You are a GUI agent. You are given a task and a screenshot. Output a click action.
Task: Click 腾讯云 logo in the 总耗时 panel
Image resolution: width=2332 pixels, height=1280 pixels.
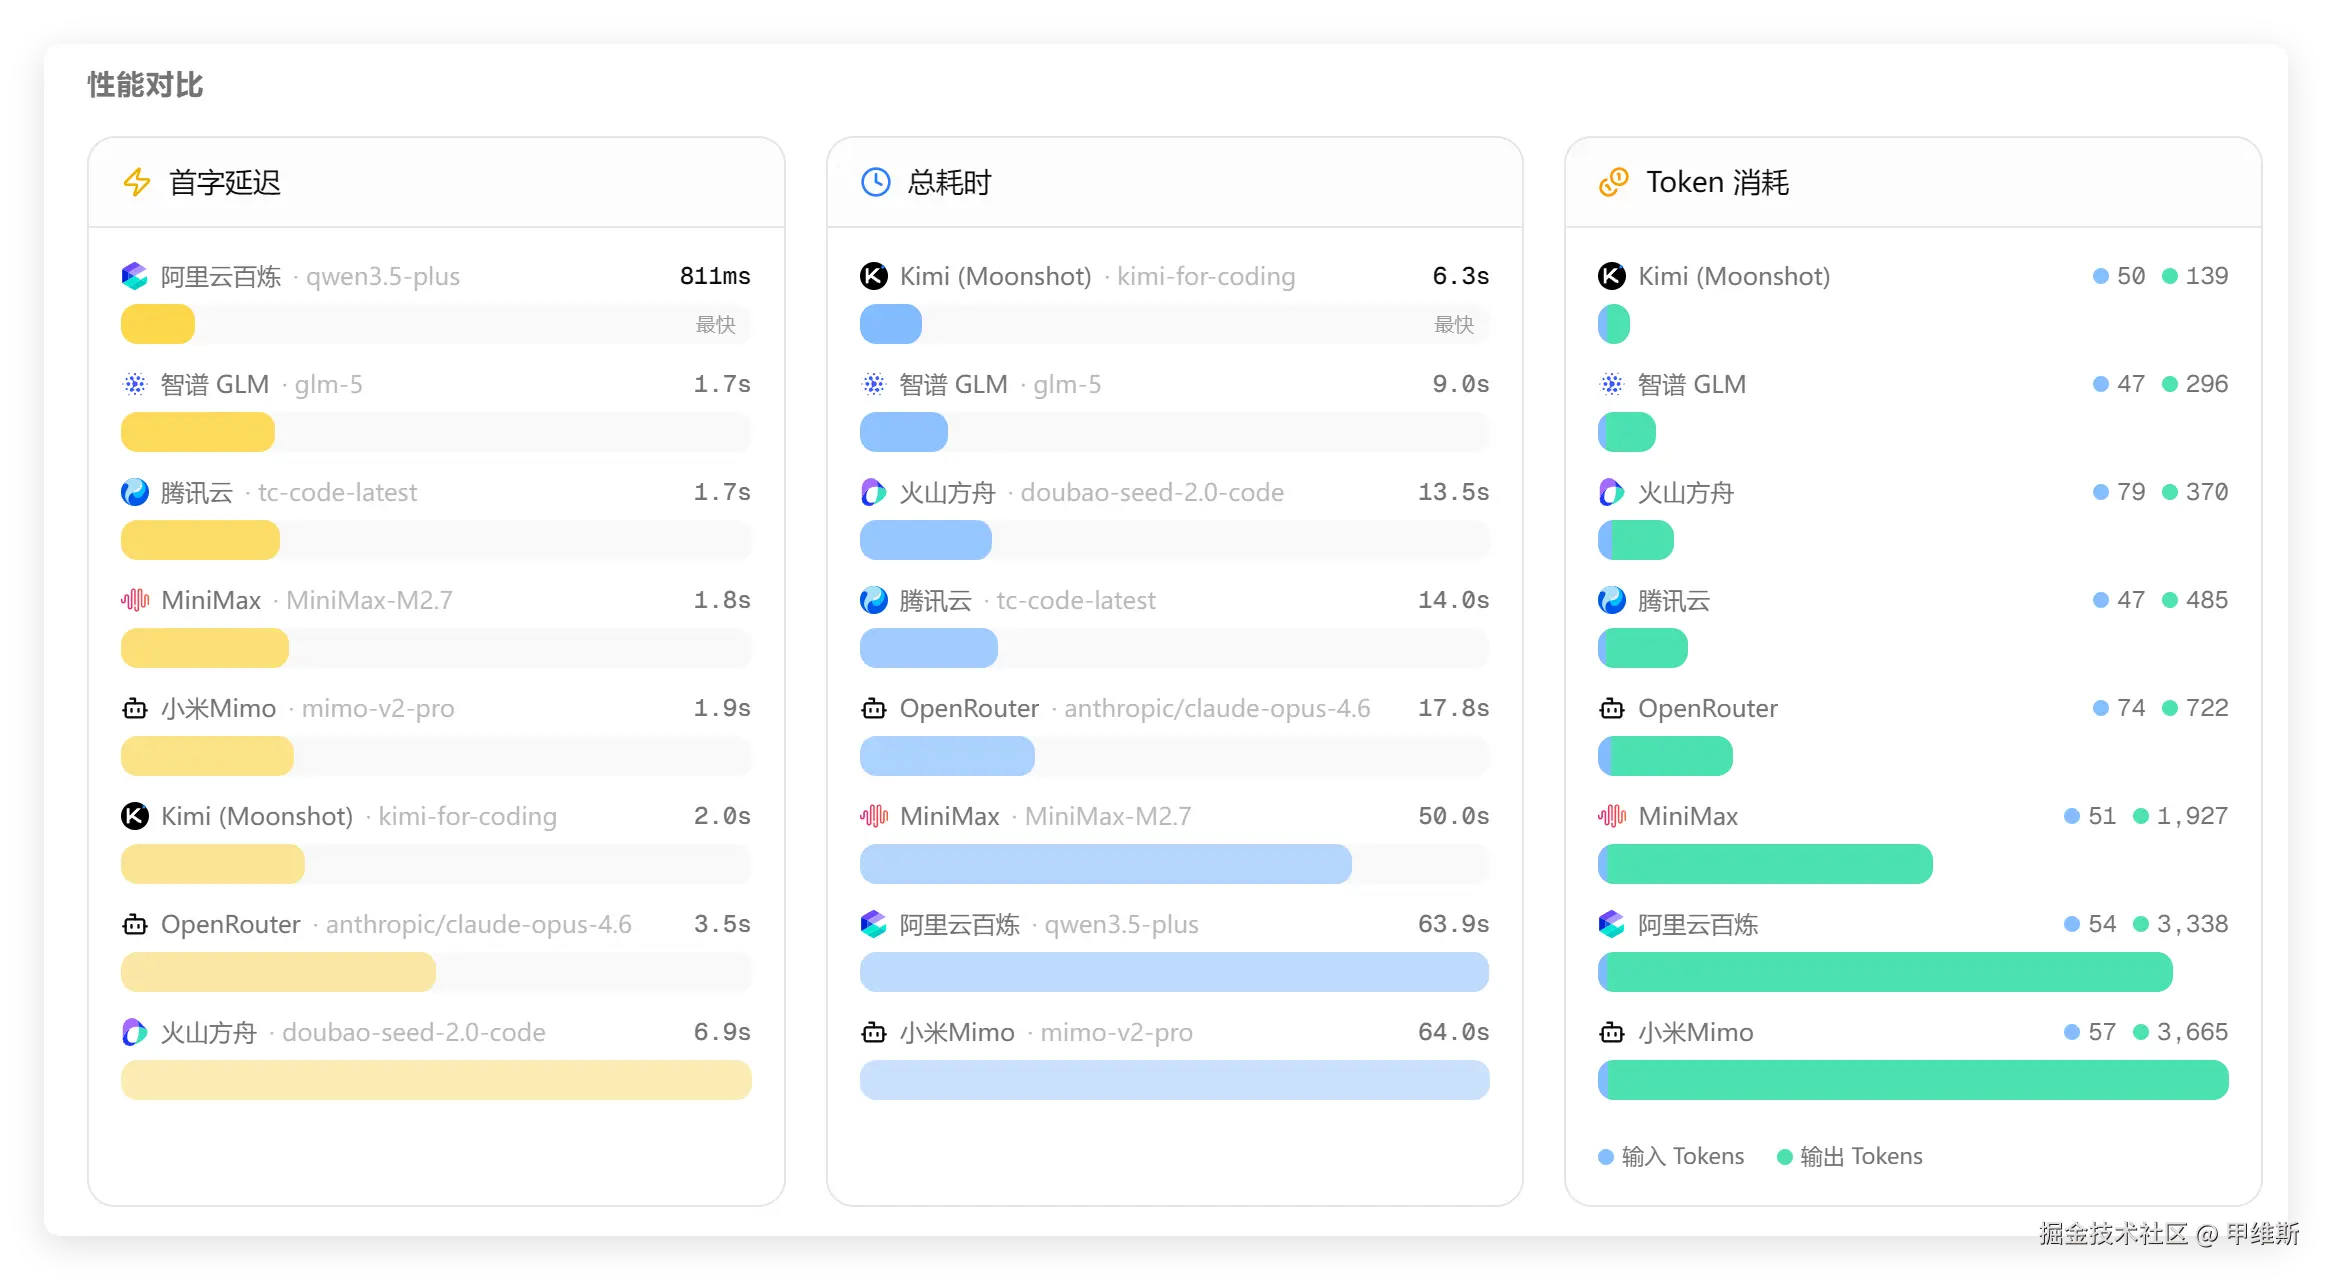(x=874, y=600)
